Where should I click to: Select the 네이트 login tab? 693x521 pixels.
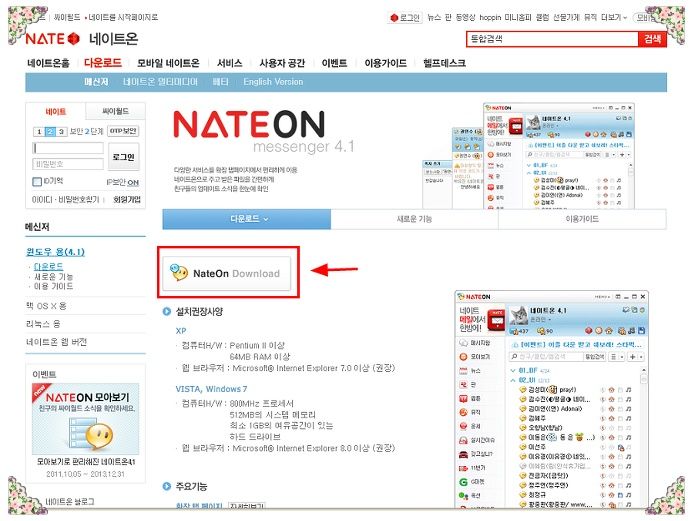coord(56,111)
